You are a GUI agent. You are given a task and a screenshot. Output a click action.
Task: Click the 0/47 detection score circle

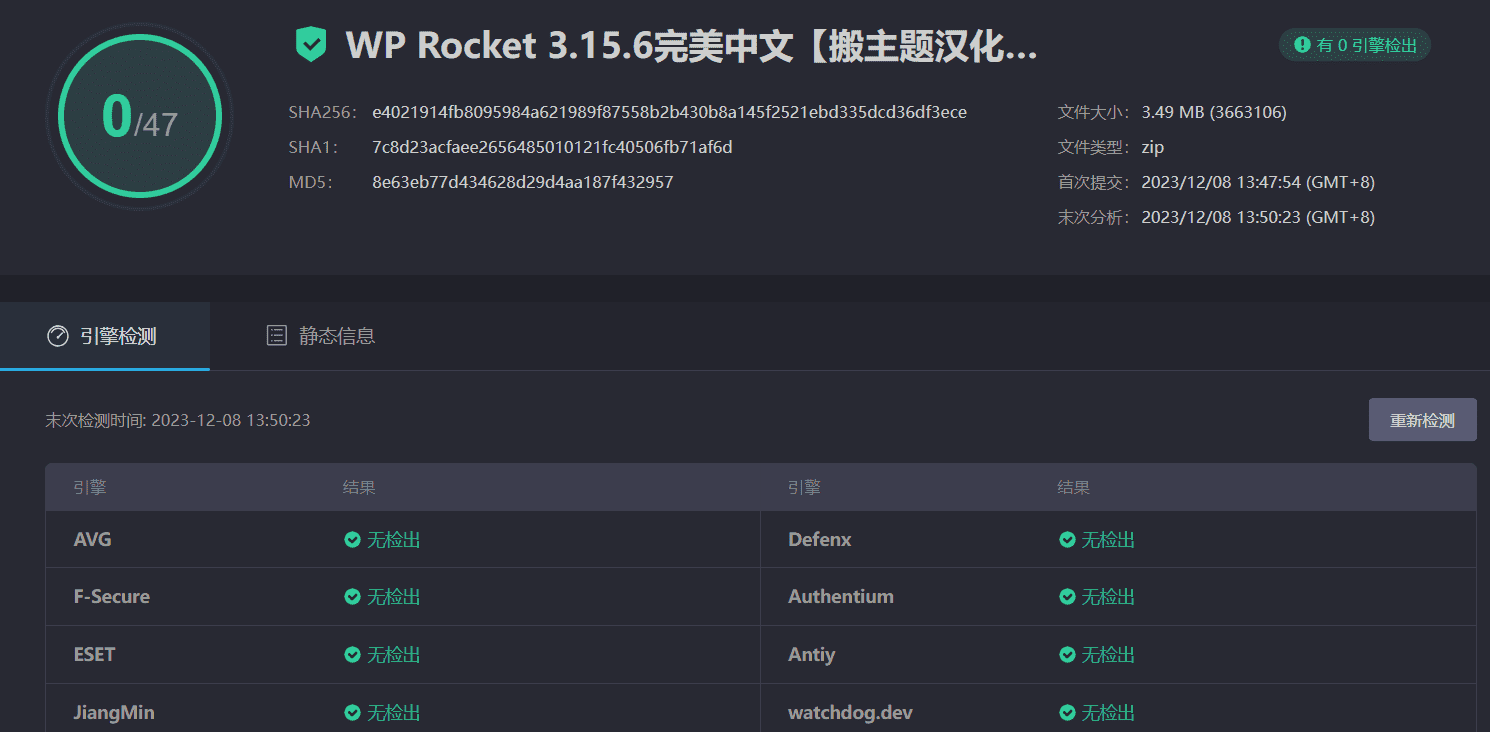140,116
